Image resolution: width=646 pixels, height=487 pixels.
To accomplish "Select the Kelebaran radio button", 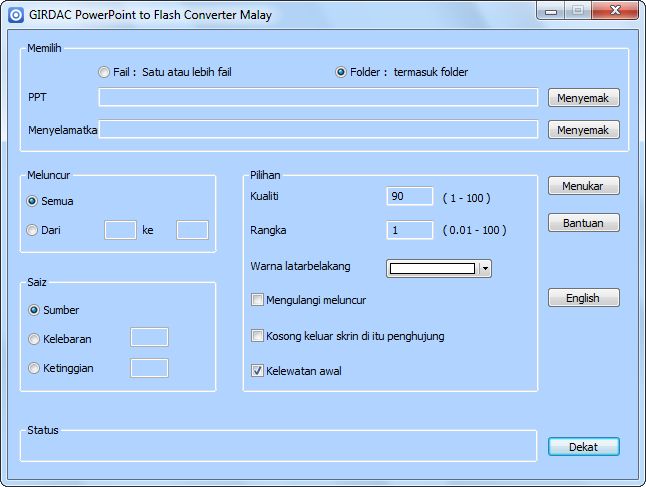I will pyautogui.click(x=34, y=339).
